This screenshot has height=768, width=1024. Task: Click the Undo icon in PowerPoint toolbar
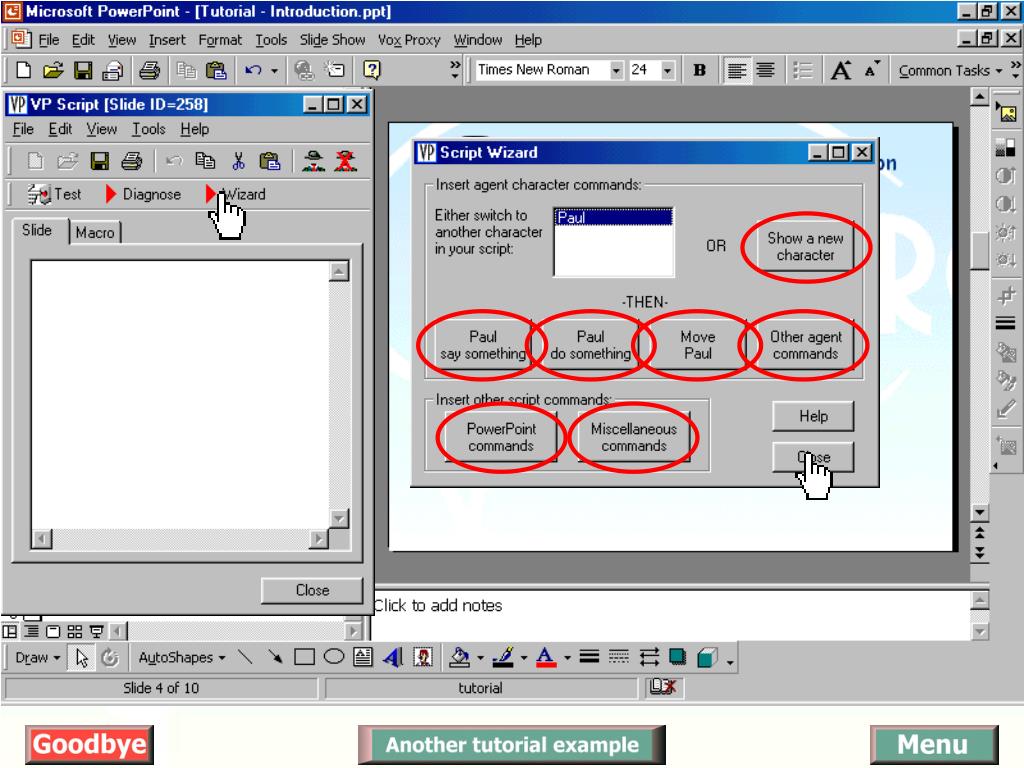click(253, 70)
